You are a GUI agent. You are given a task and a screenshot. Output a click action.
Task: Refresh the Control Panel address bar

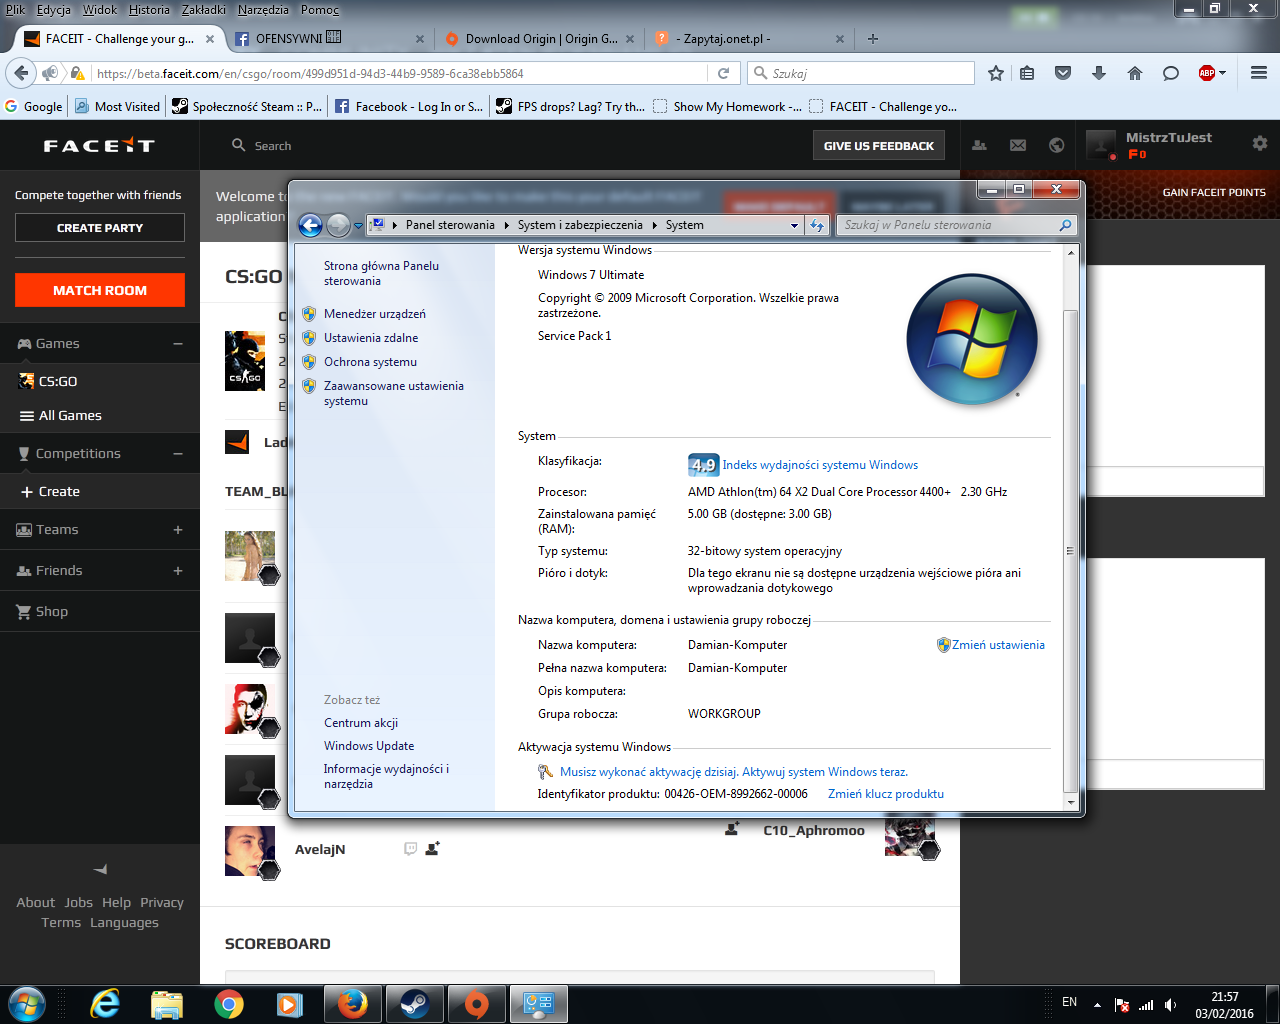click(x=817, y=225)
